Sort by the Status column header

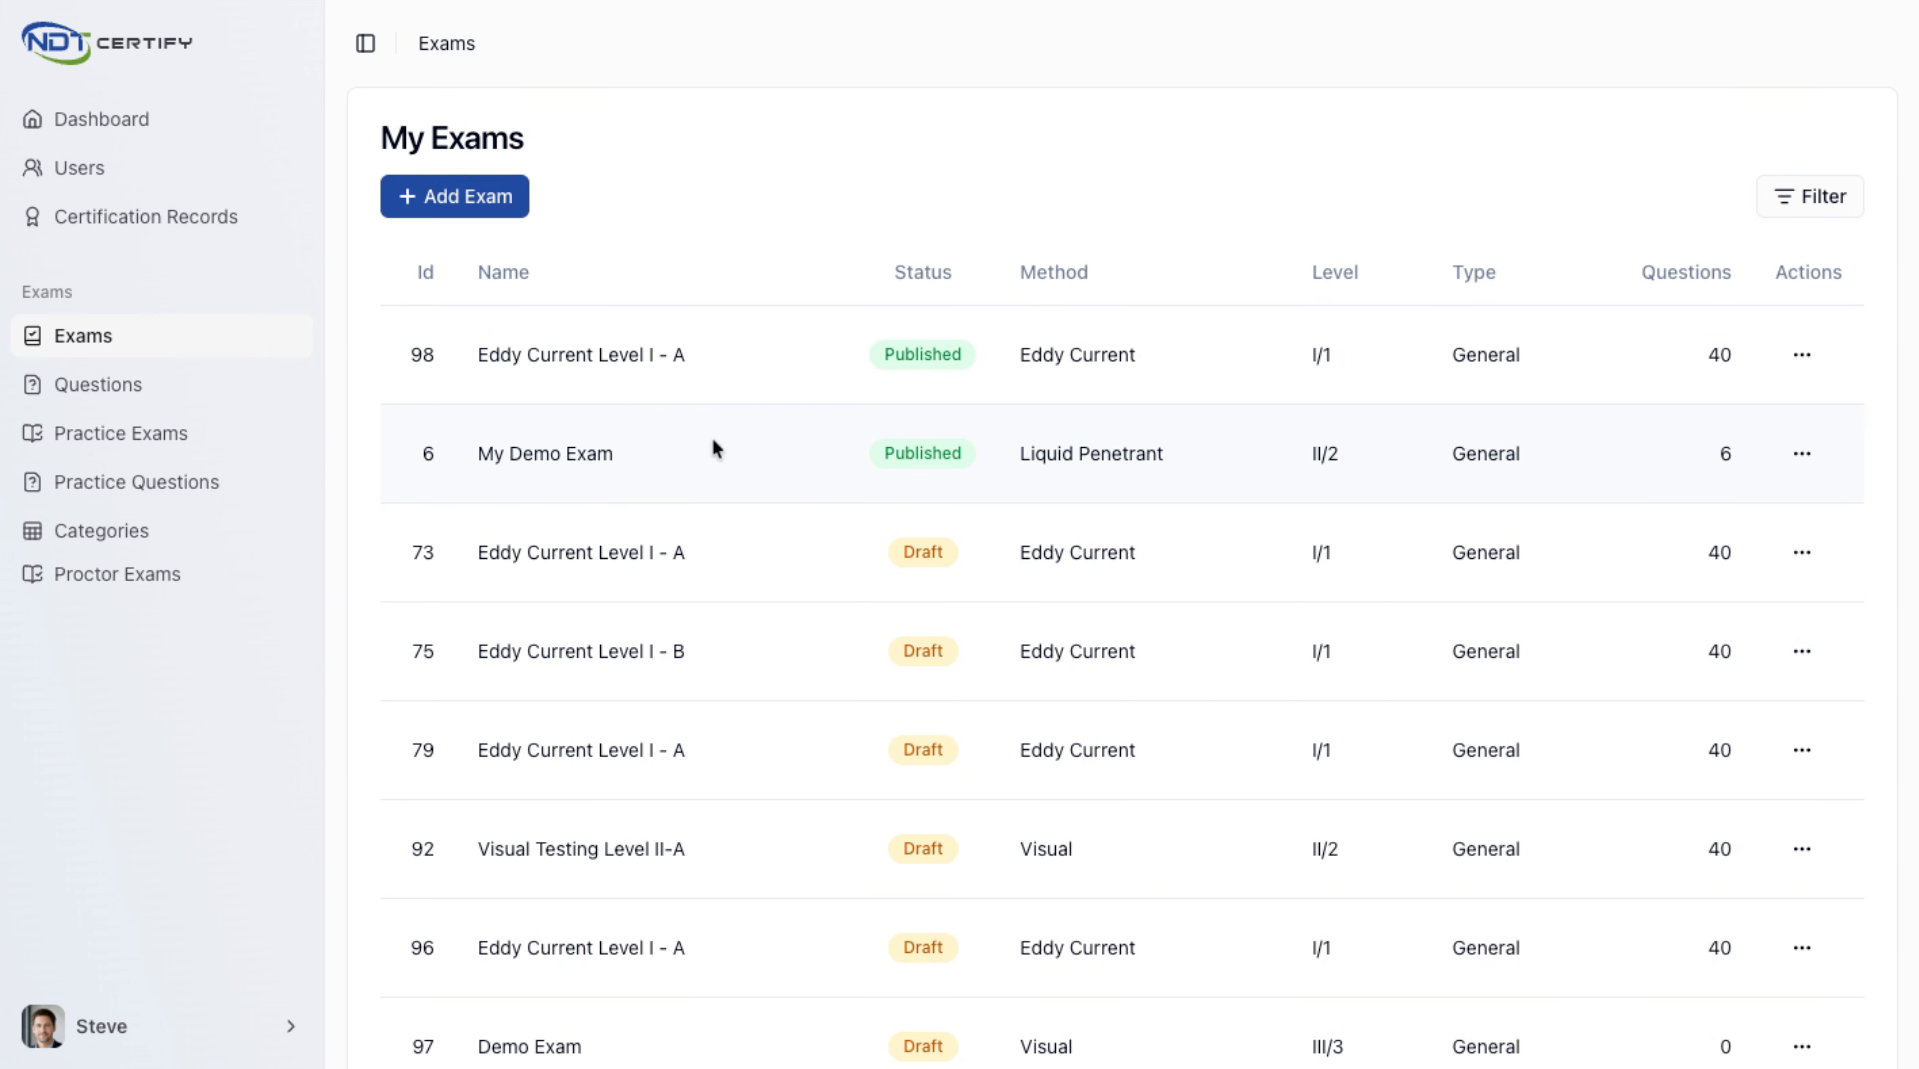pyautogui.click(x=922, y=272)
